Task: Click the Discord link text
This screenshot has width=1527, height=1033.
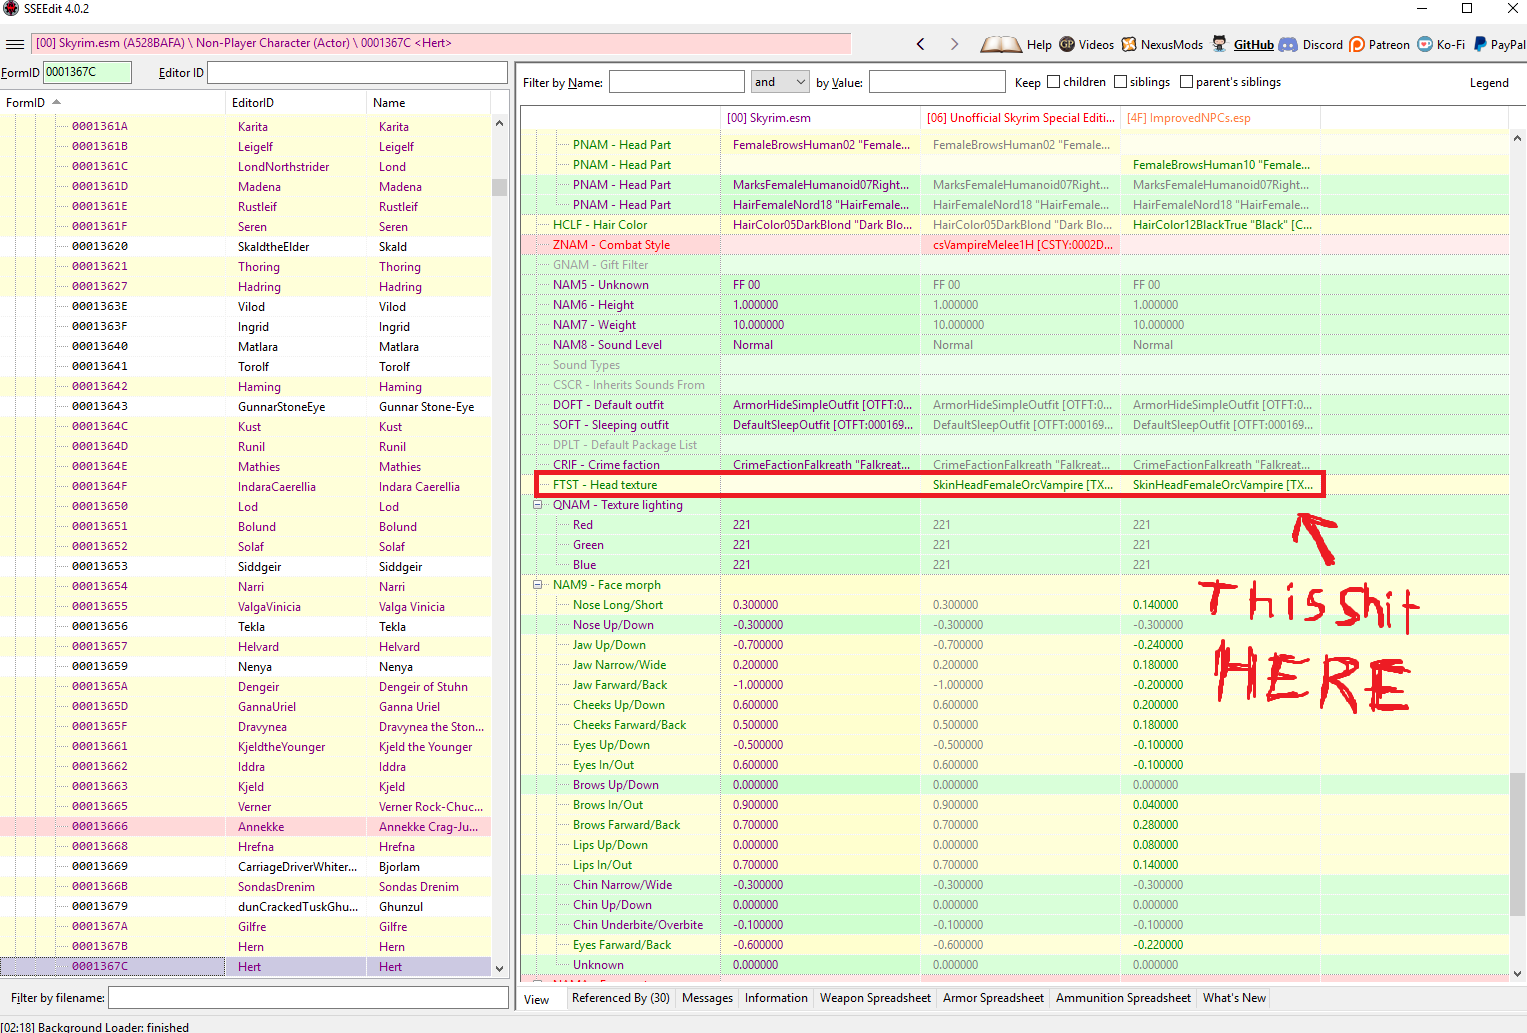Action: [x=1323, y=45]
